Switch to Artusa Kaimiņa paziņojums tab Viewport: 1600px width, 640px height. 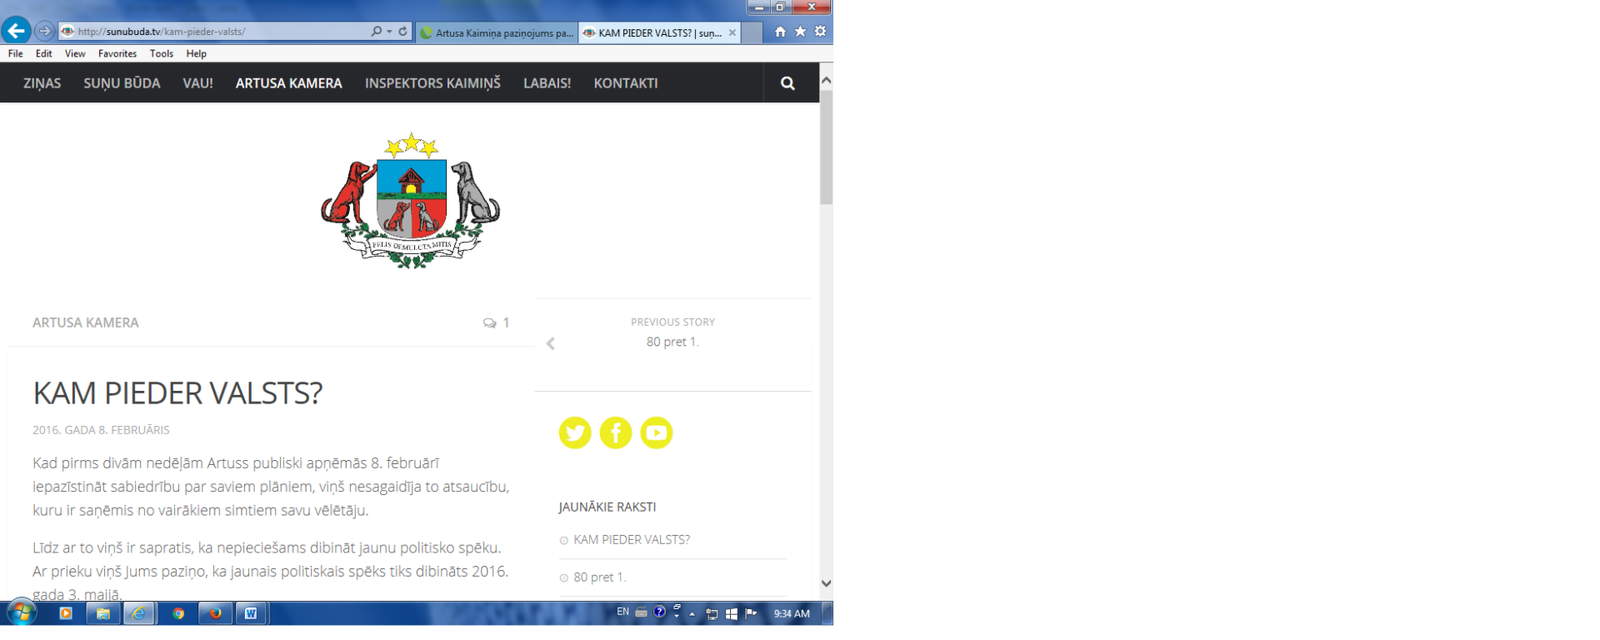(x=497, y=33)
